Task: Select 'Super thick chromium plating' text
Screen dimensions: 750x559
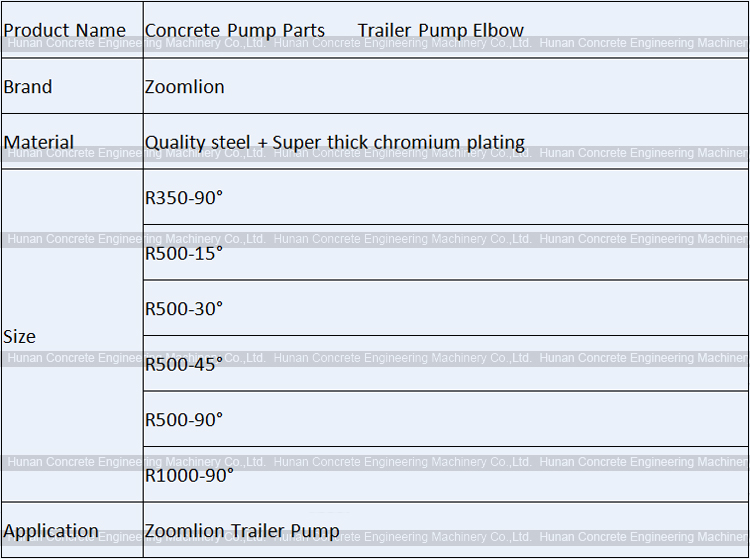Action: point(398,142)
